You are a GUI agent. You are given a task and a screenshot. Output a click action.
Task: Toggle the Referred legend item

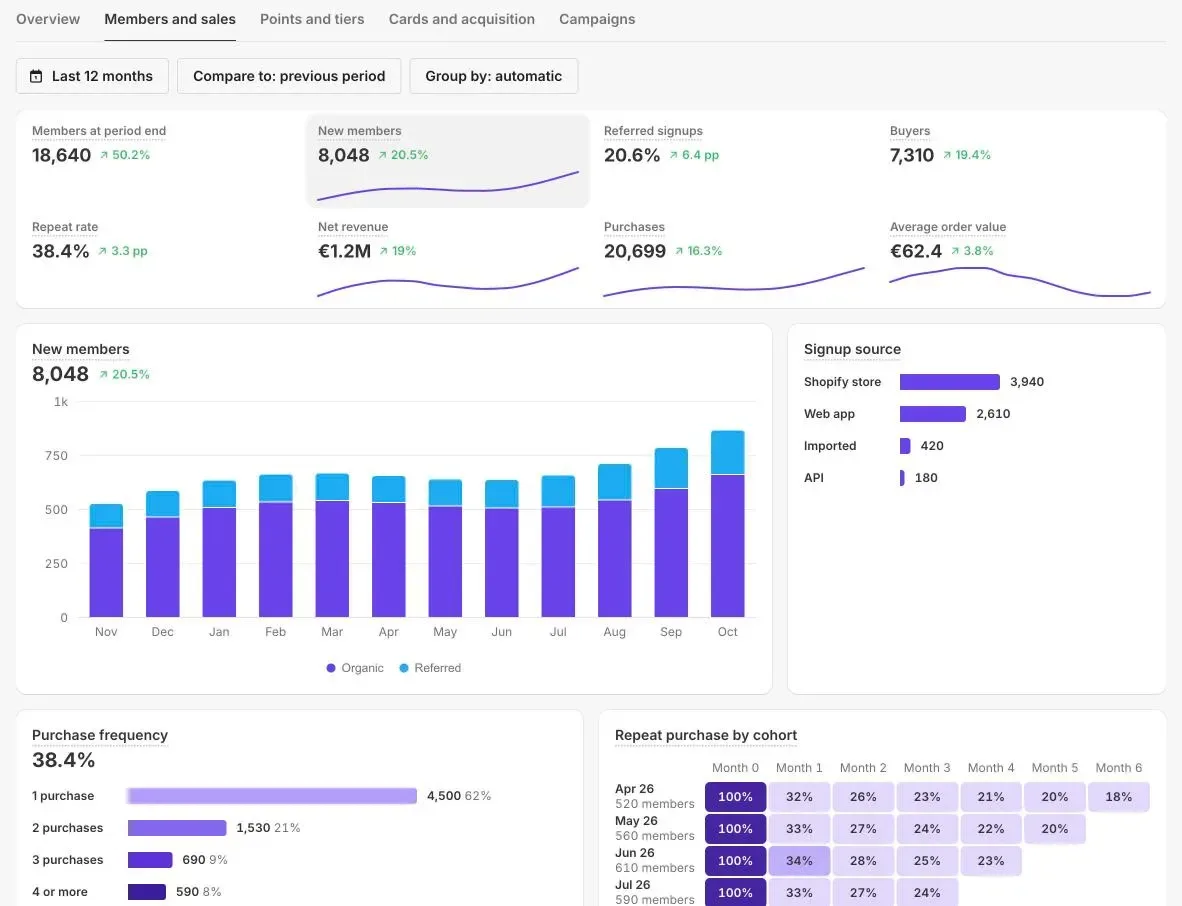430,668
